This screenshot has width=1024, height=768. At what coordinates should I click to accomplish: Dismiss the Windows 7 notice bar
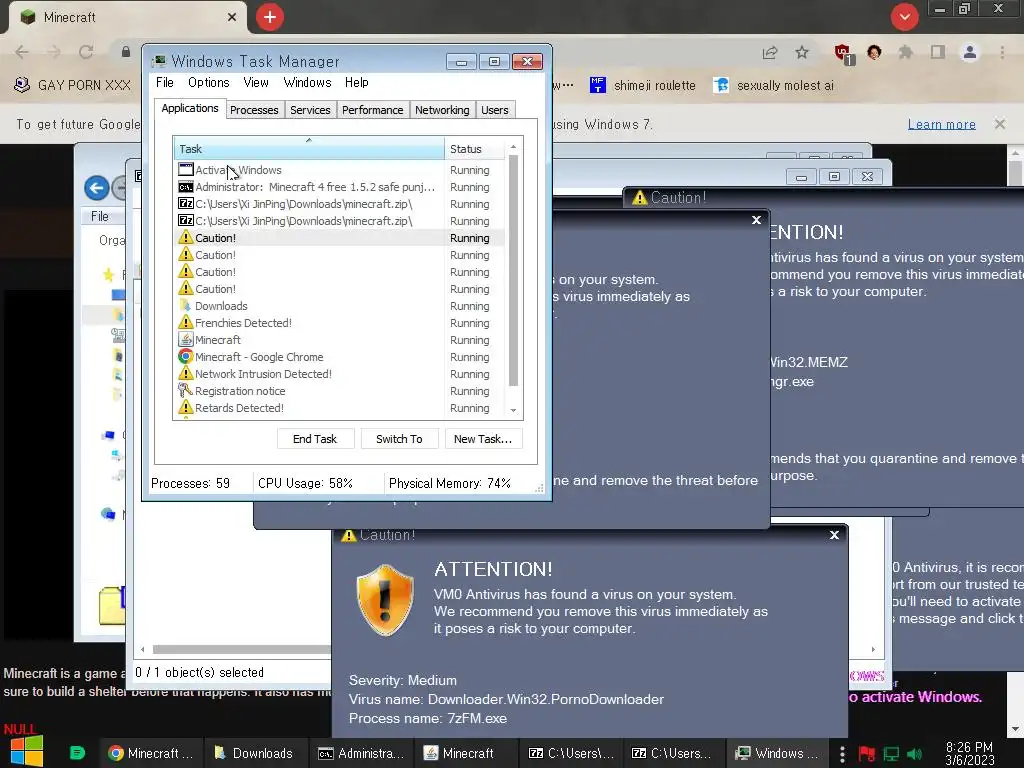pyautogui.click(x=999, y=123)
